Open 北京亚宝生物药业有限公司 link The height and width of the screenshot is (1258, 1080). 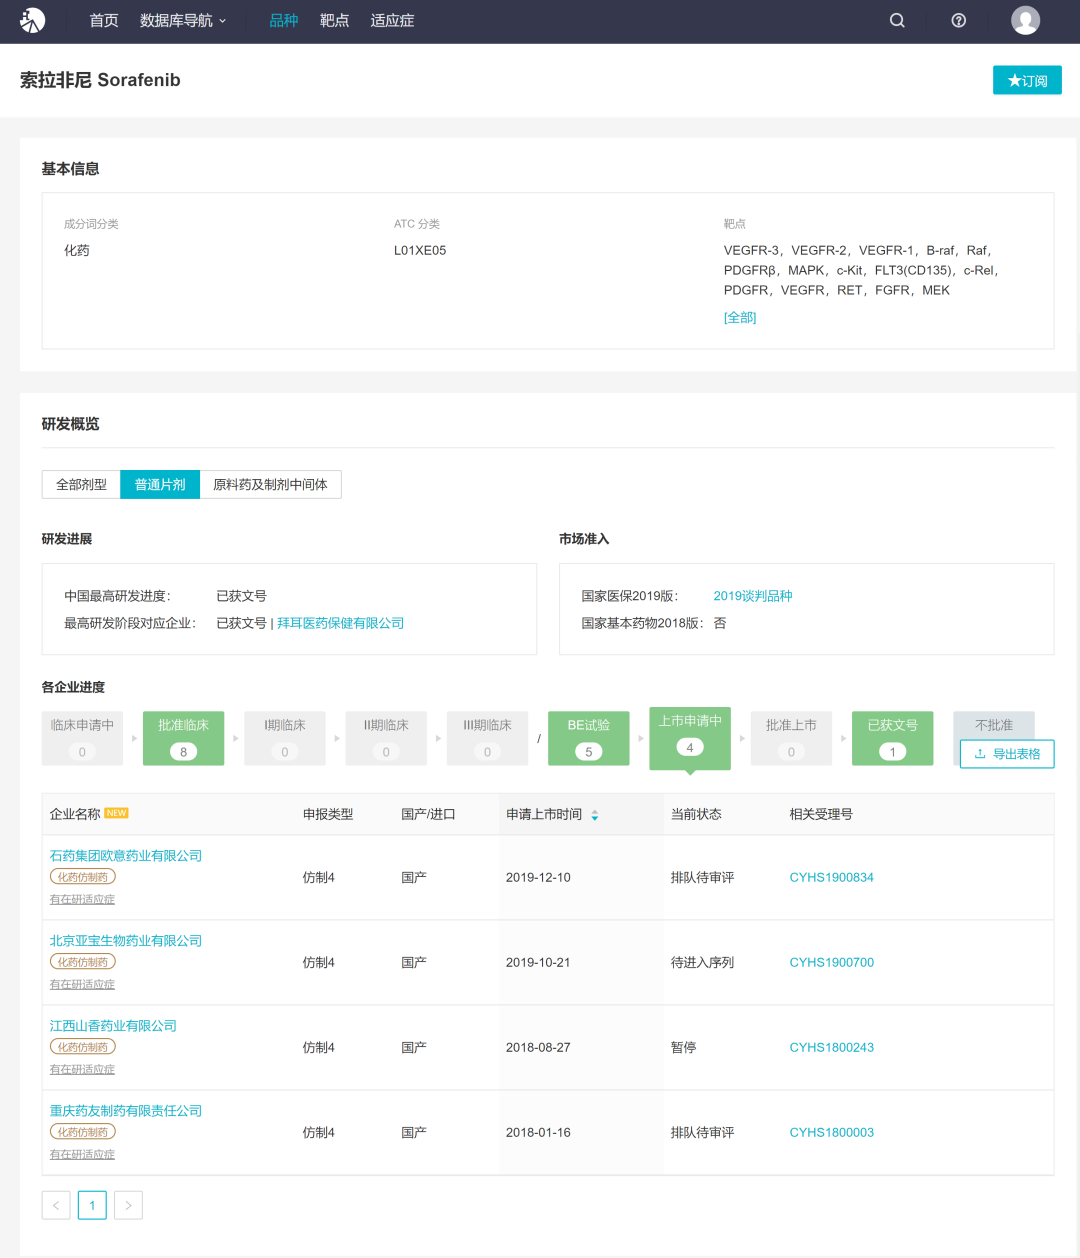[126, 941]
